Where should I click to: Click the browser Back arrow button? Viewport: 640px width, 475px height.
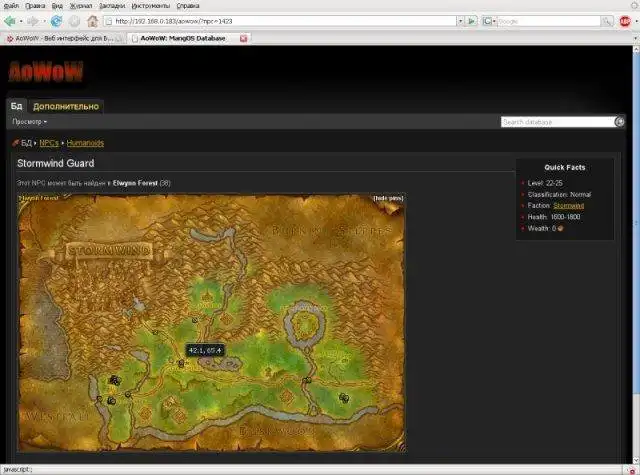point(10,21)
